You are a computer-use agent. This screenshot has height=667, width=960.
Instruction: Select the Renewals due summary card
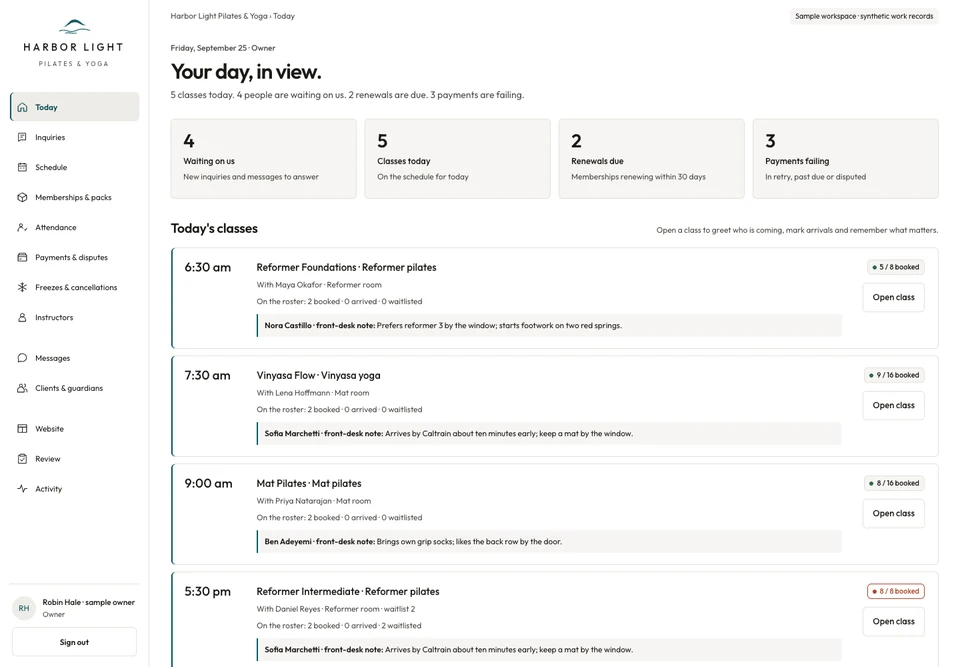pyautogui.click(x=651, y=159)
